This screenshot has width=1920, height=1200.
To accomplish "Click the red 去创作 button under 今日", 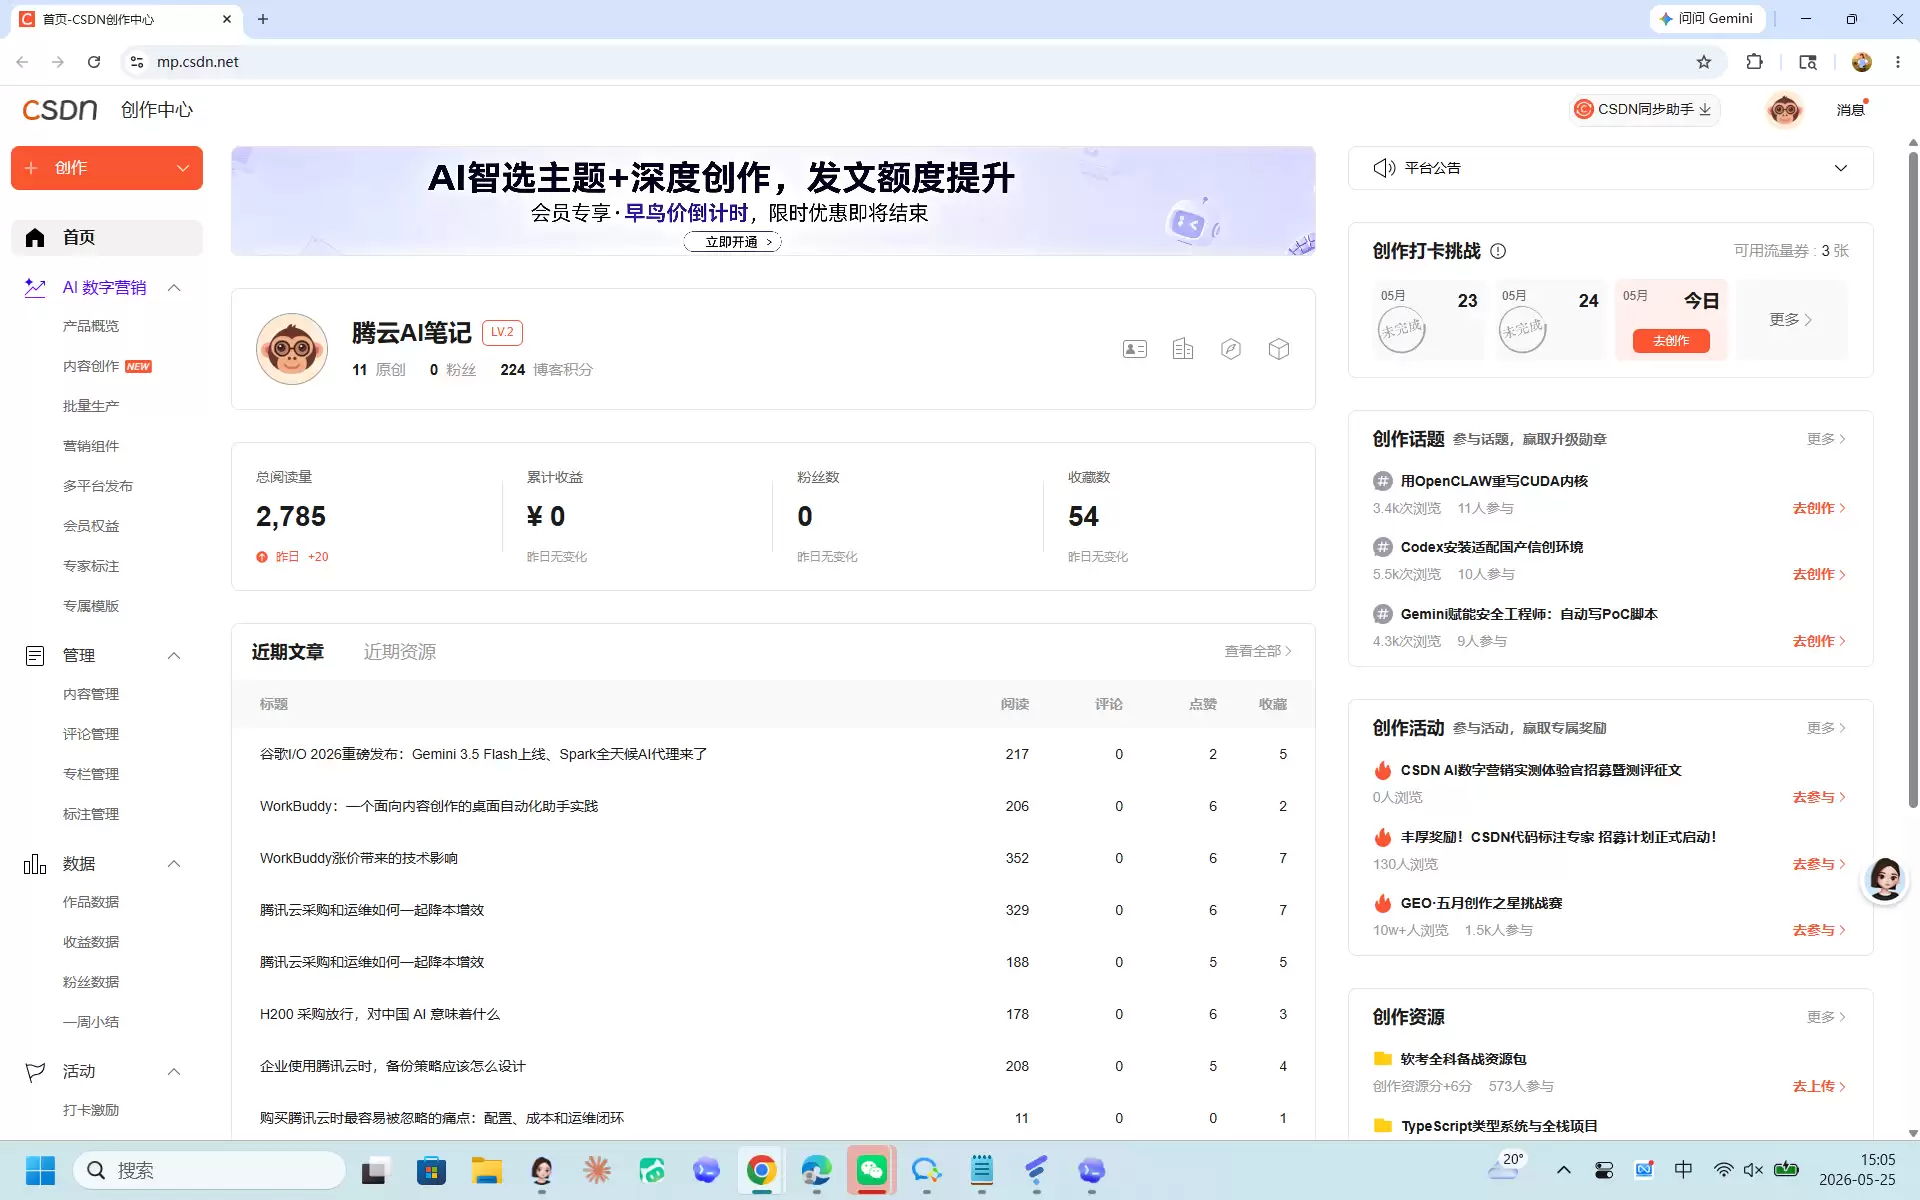I will coord(1671,341).
